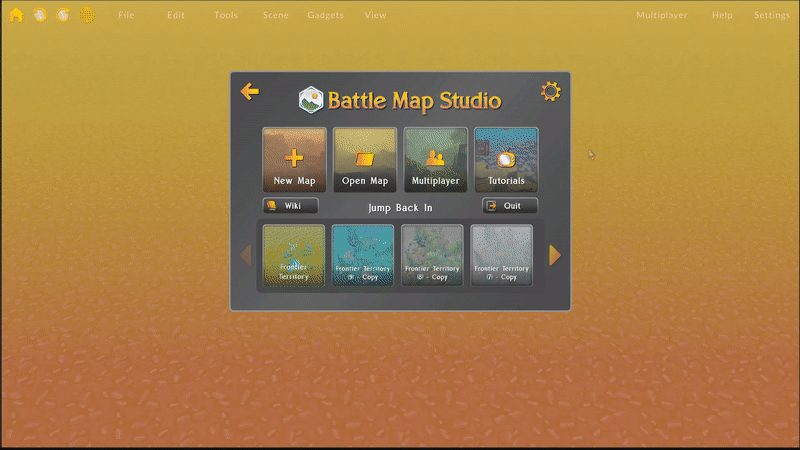
Task: Open the Help menu
Action: pos(722,15)
